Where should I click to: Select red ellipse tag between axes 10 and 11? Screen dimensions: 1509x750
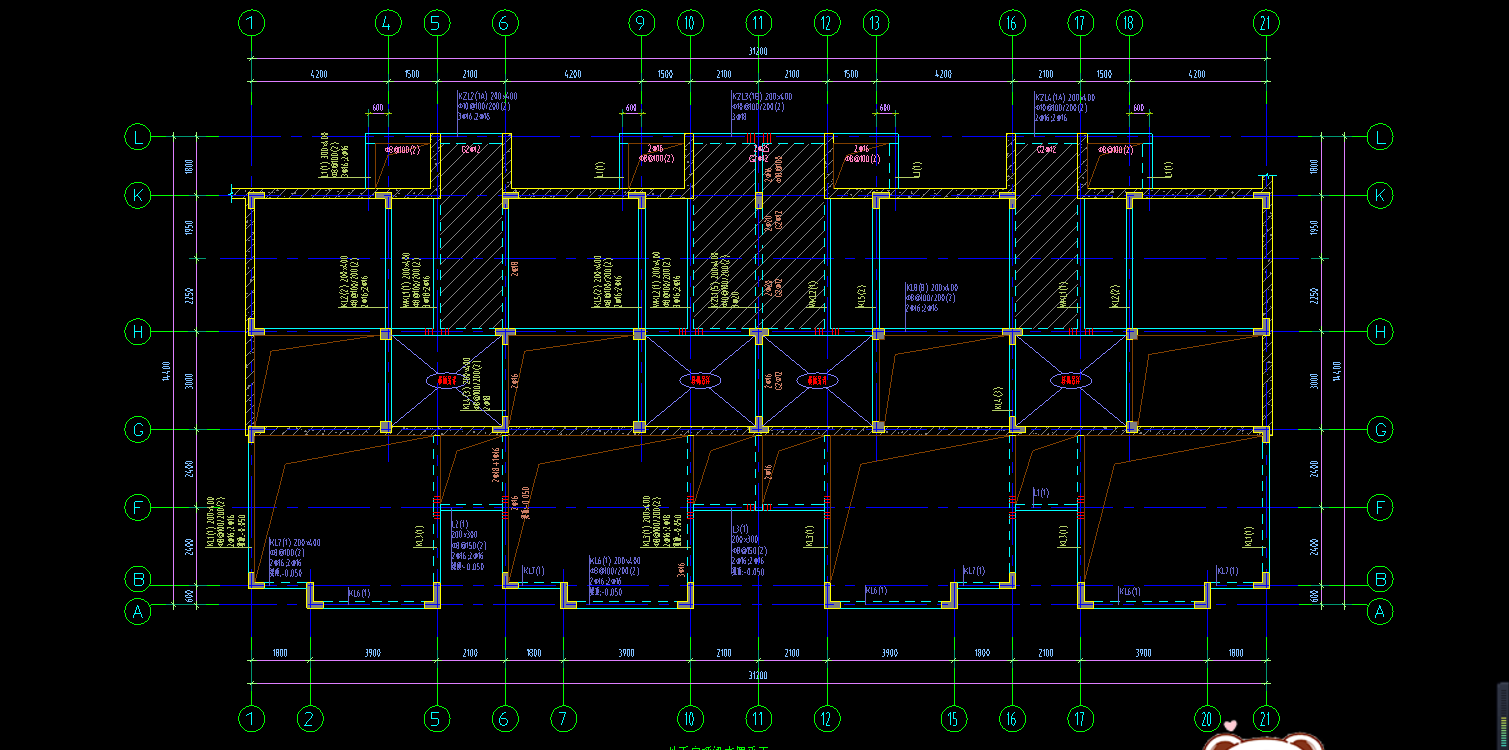point(700,380)
